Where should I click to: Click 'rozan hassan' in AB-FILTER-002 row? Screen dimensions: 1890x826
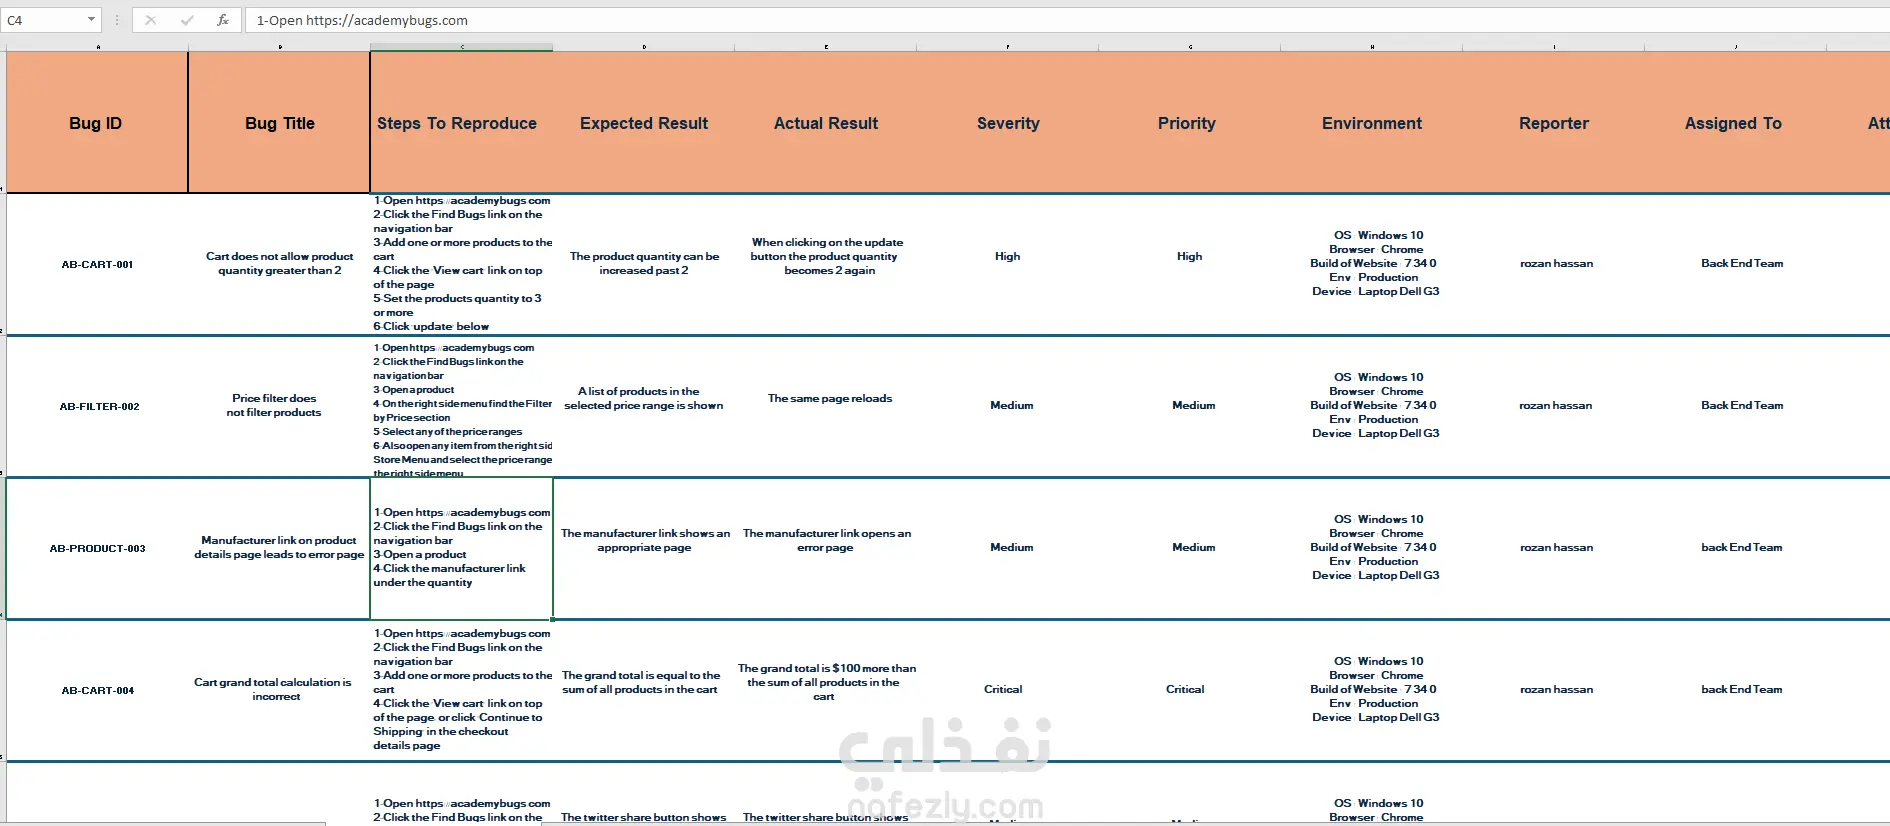[1556, 405]
